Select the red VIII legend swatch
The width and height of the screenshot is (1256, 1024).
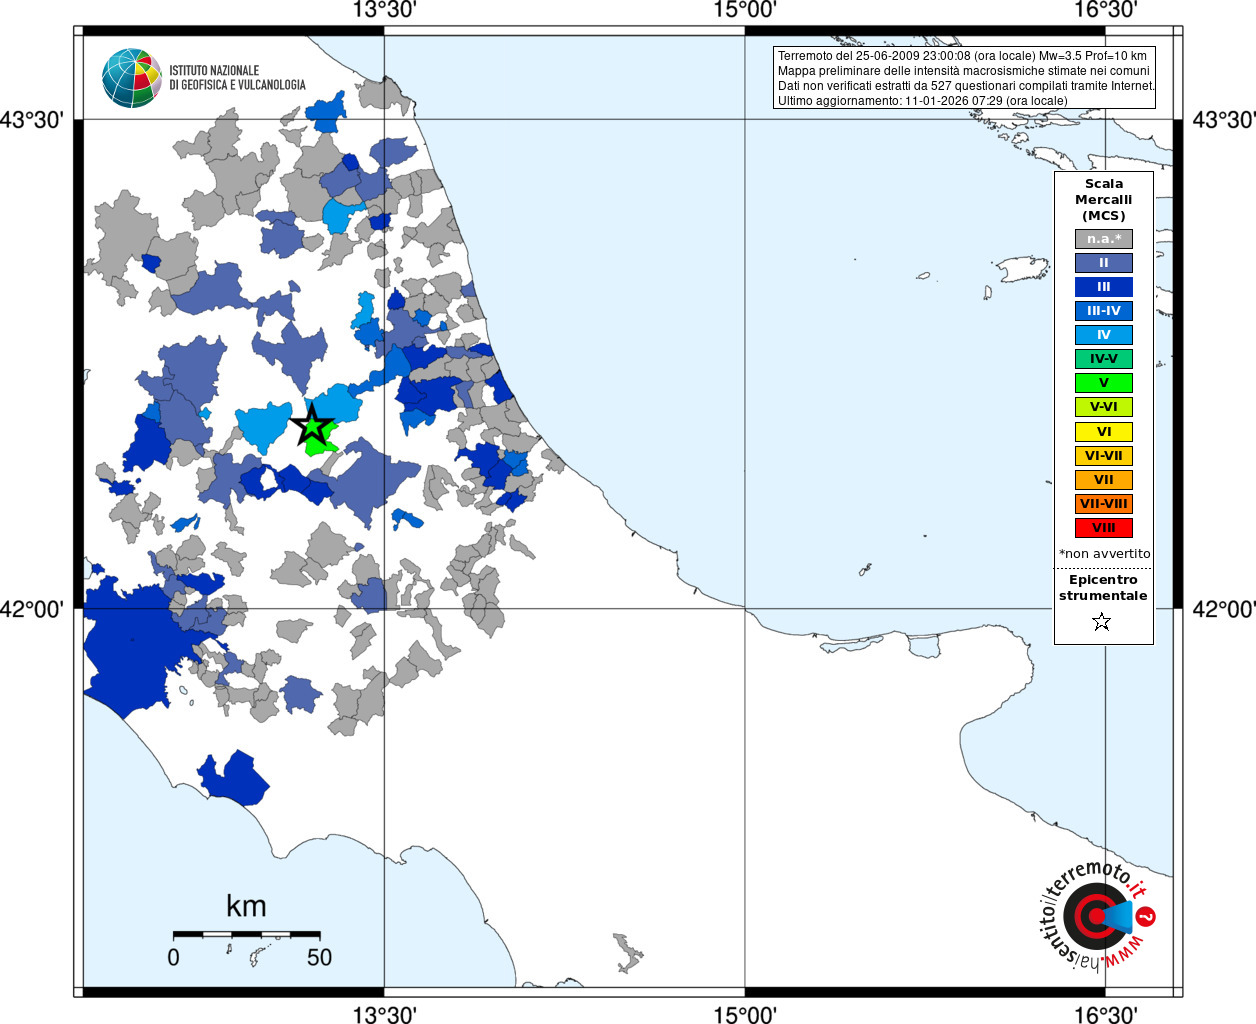pyautogui.click(x=1104, y=528)
